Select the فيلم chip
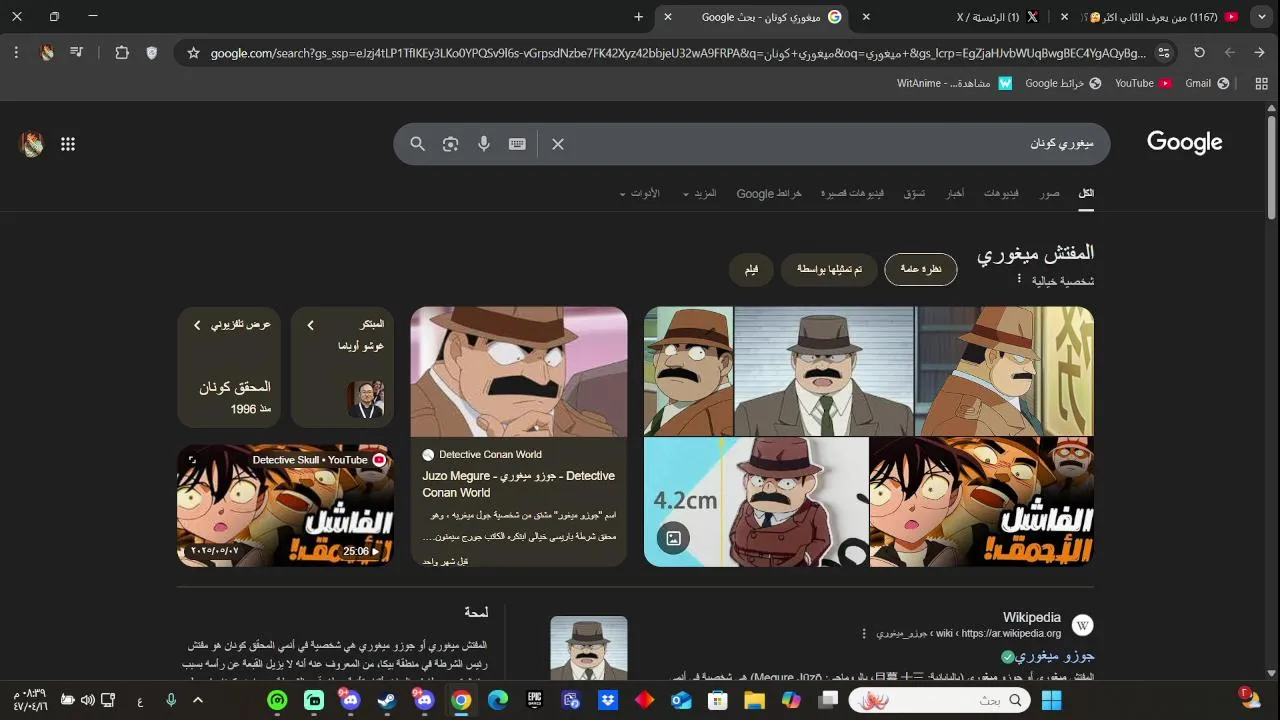 click(751, 269)
